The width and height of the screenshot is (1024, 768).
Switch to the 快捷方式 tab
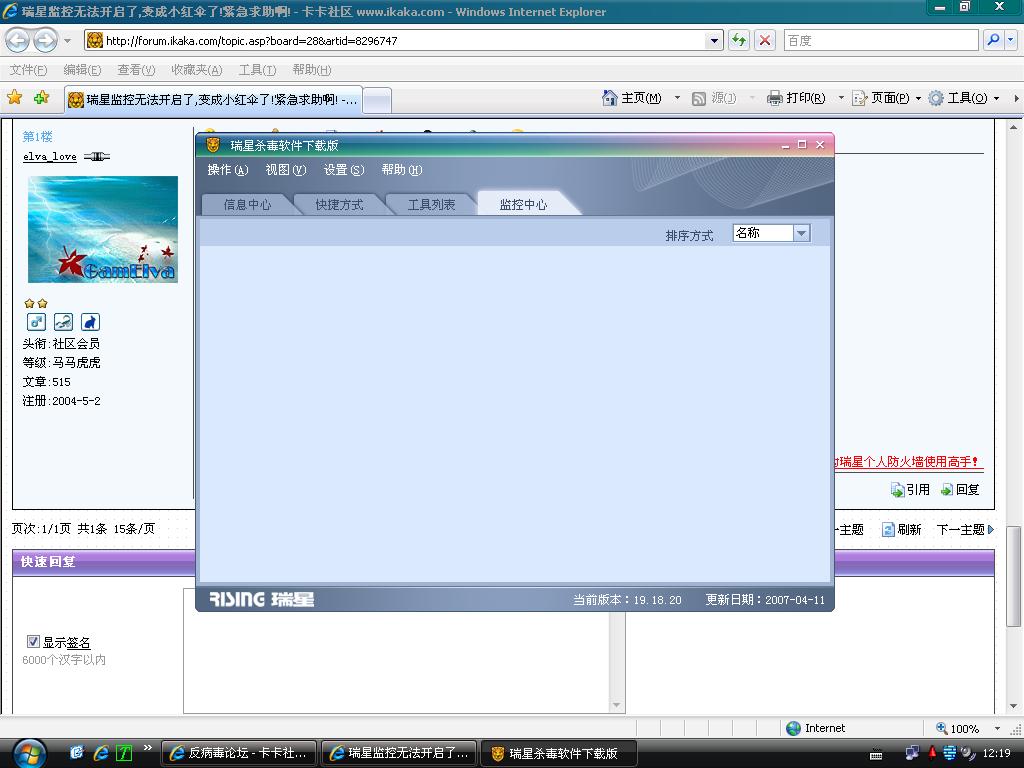pos(339,204)
